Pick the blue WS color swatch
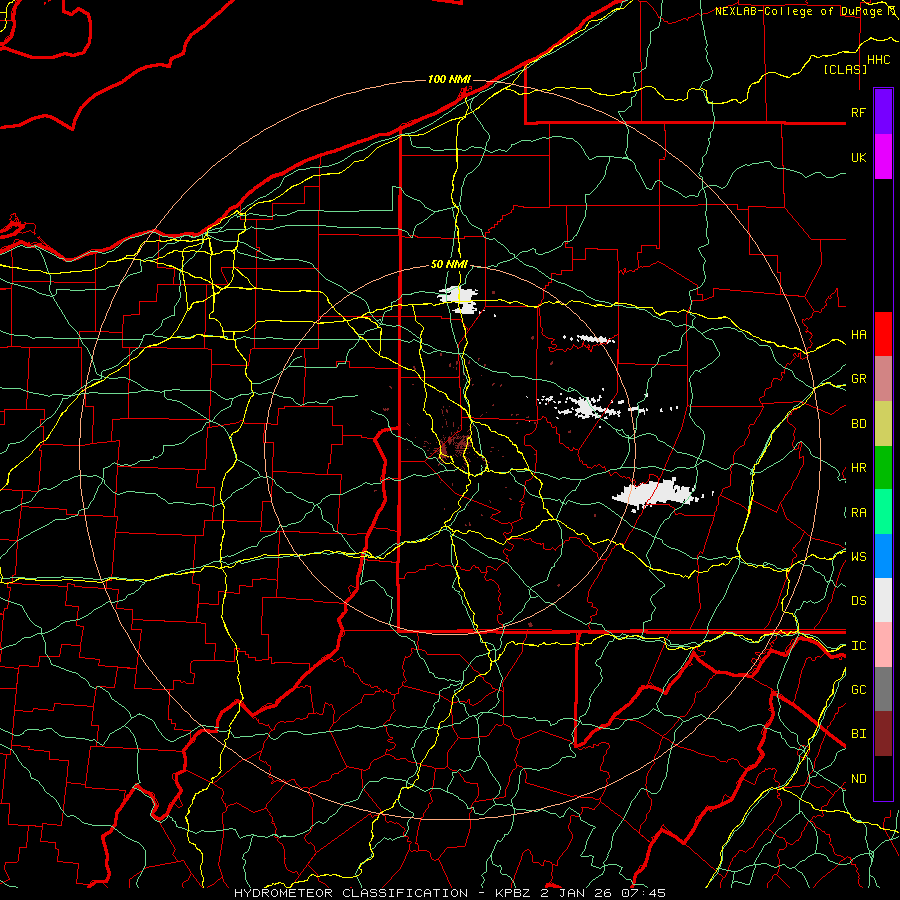Viewport: 900px width, 900px height. [x=883, y=556]
